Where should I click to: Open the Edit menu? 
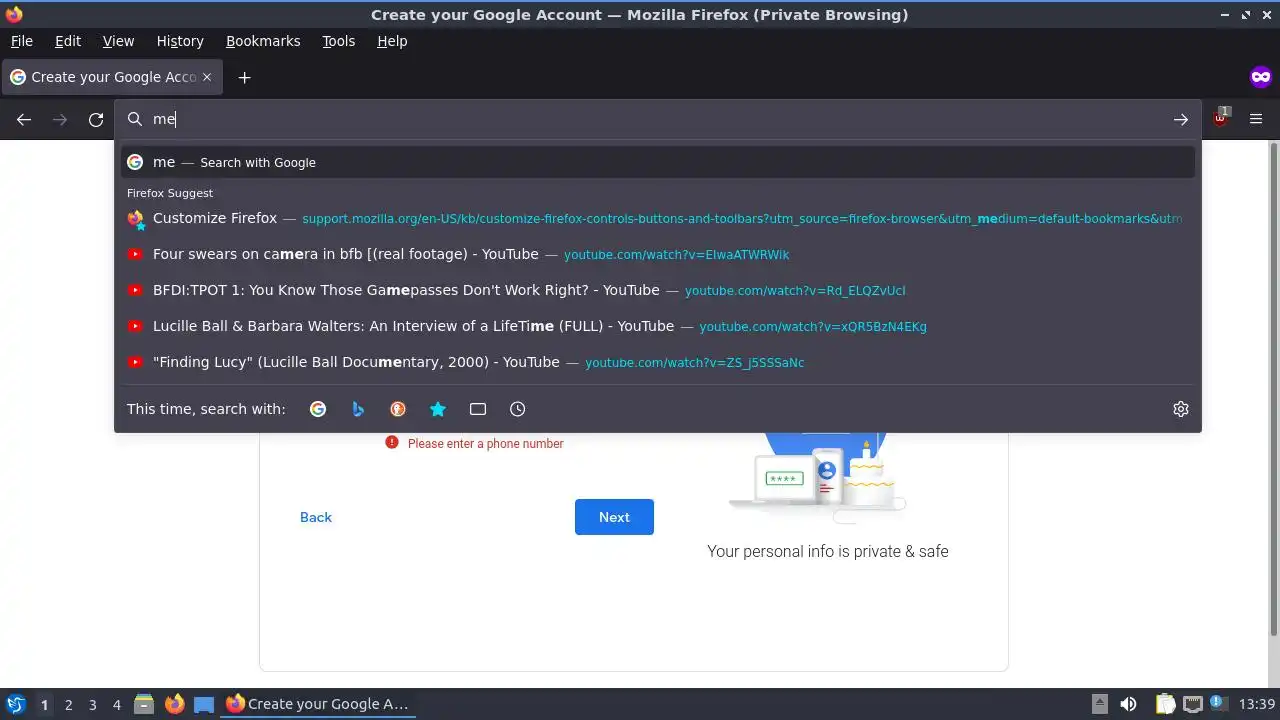click(68, 41)
